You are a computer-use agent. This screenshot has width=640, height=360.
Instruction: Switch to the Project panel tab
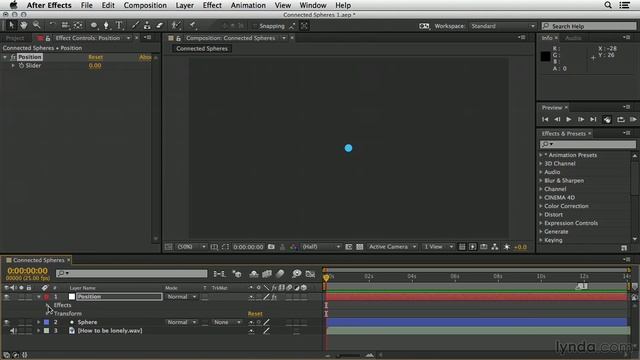(x=15, y=38)
